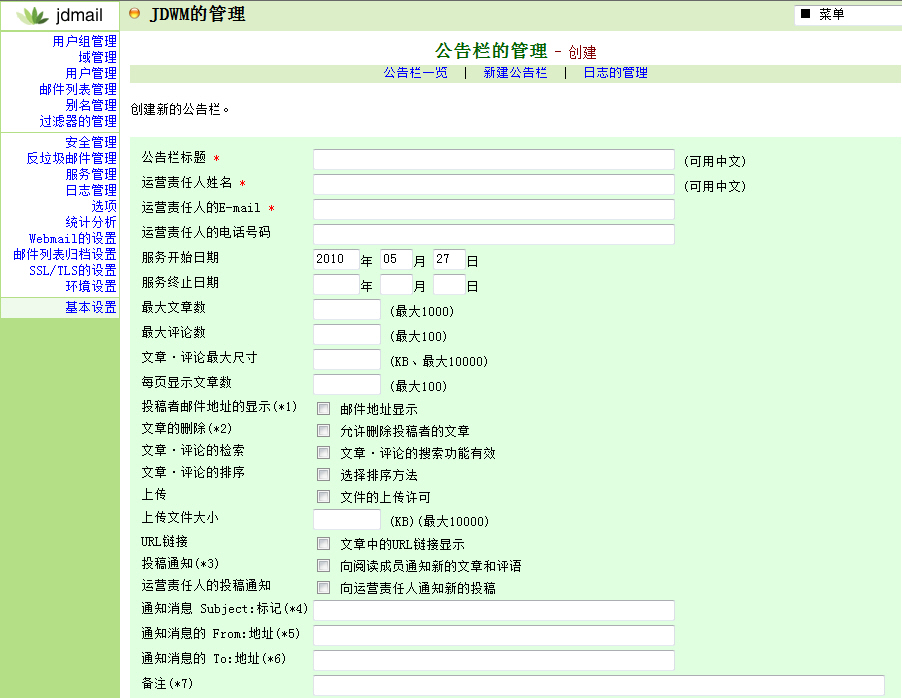Open 统计分析
902x698 pixels.
(x=91, y=222)
